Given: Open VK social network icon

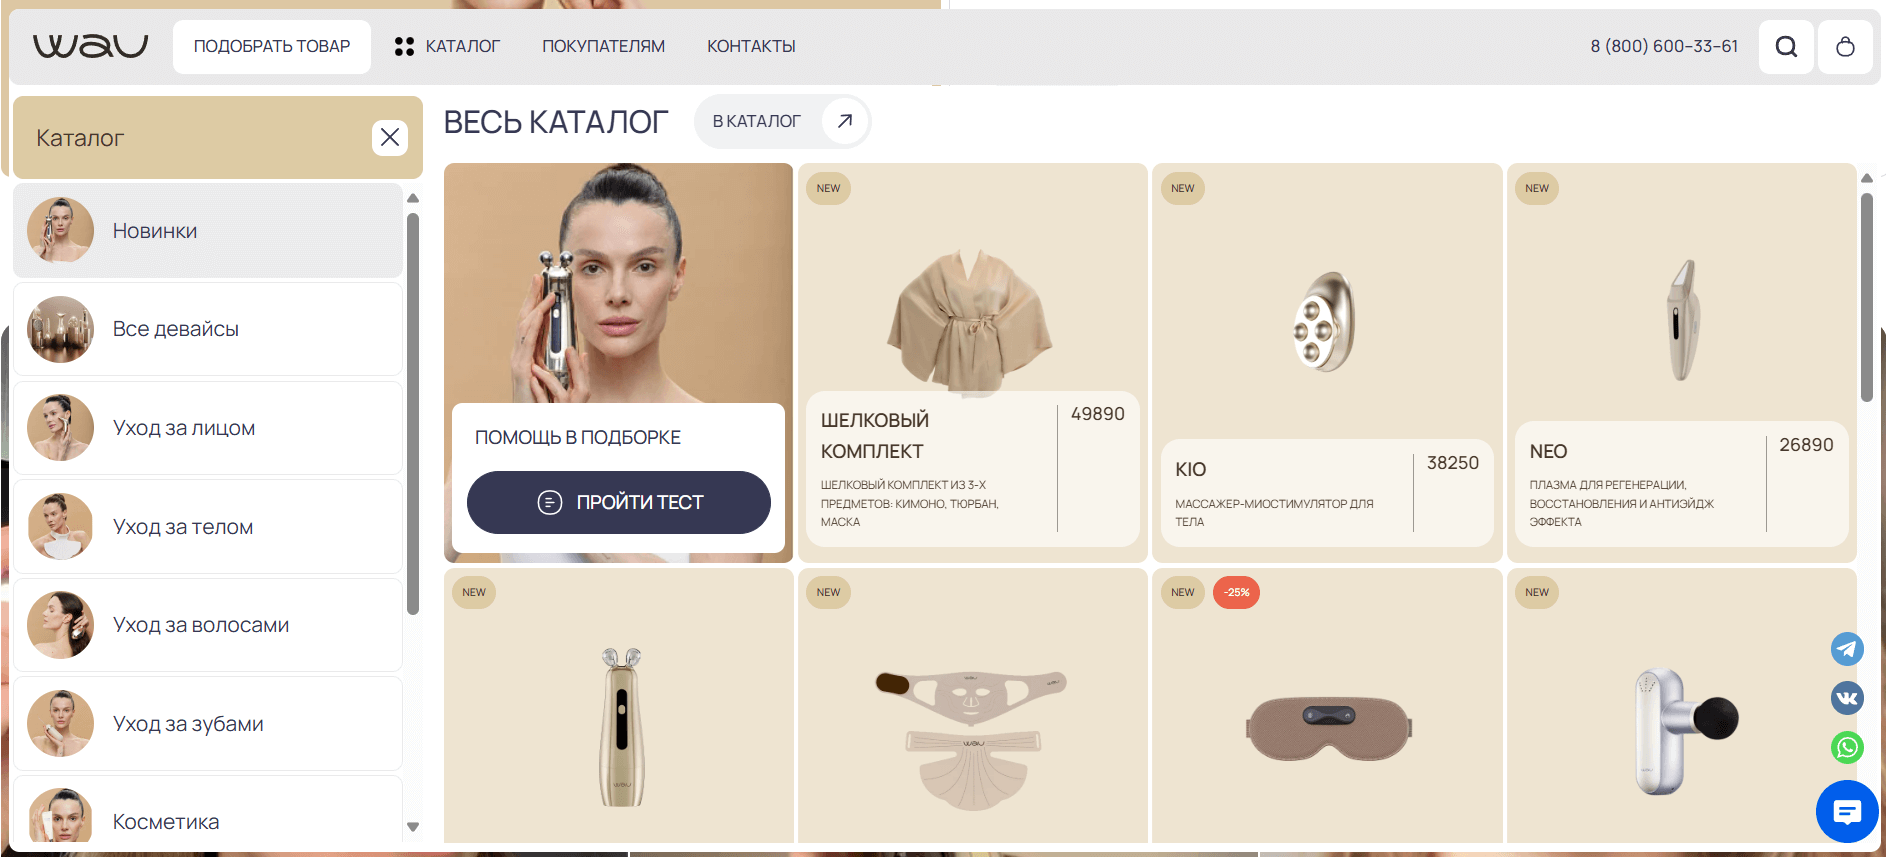Looking at the screenshot, I should 1847,698.
